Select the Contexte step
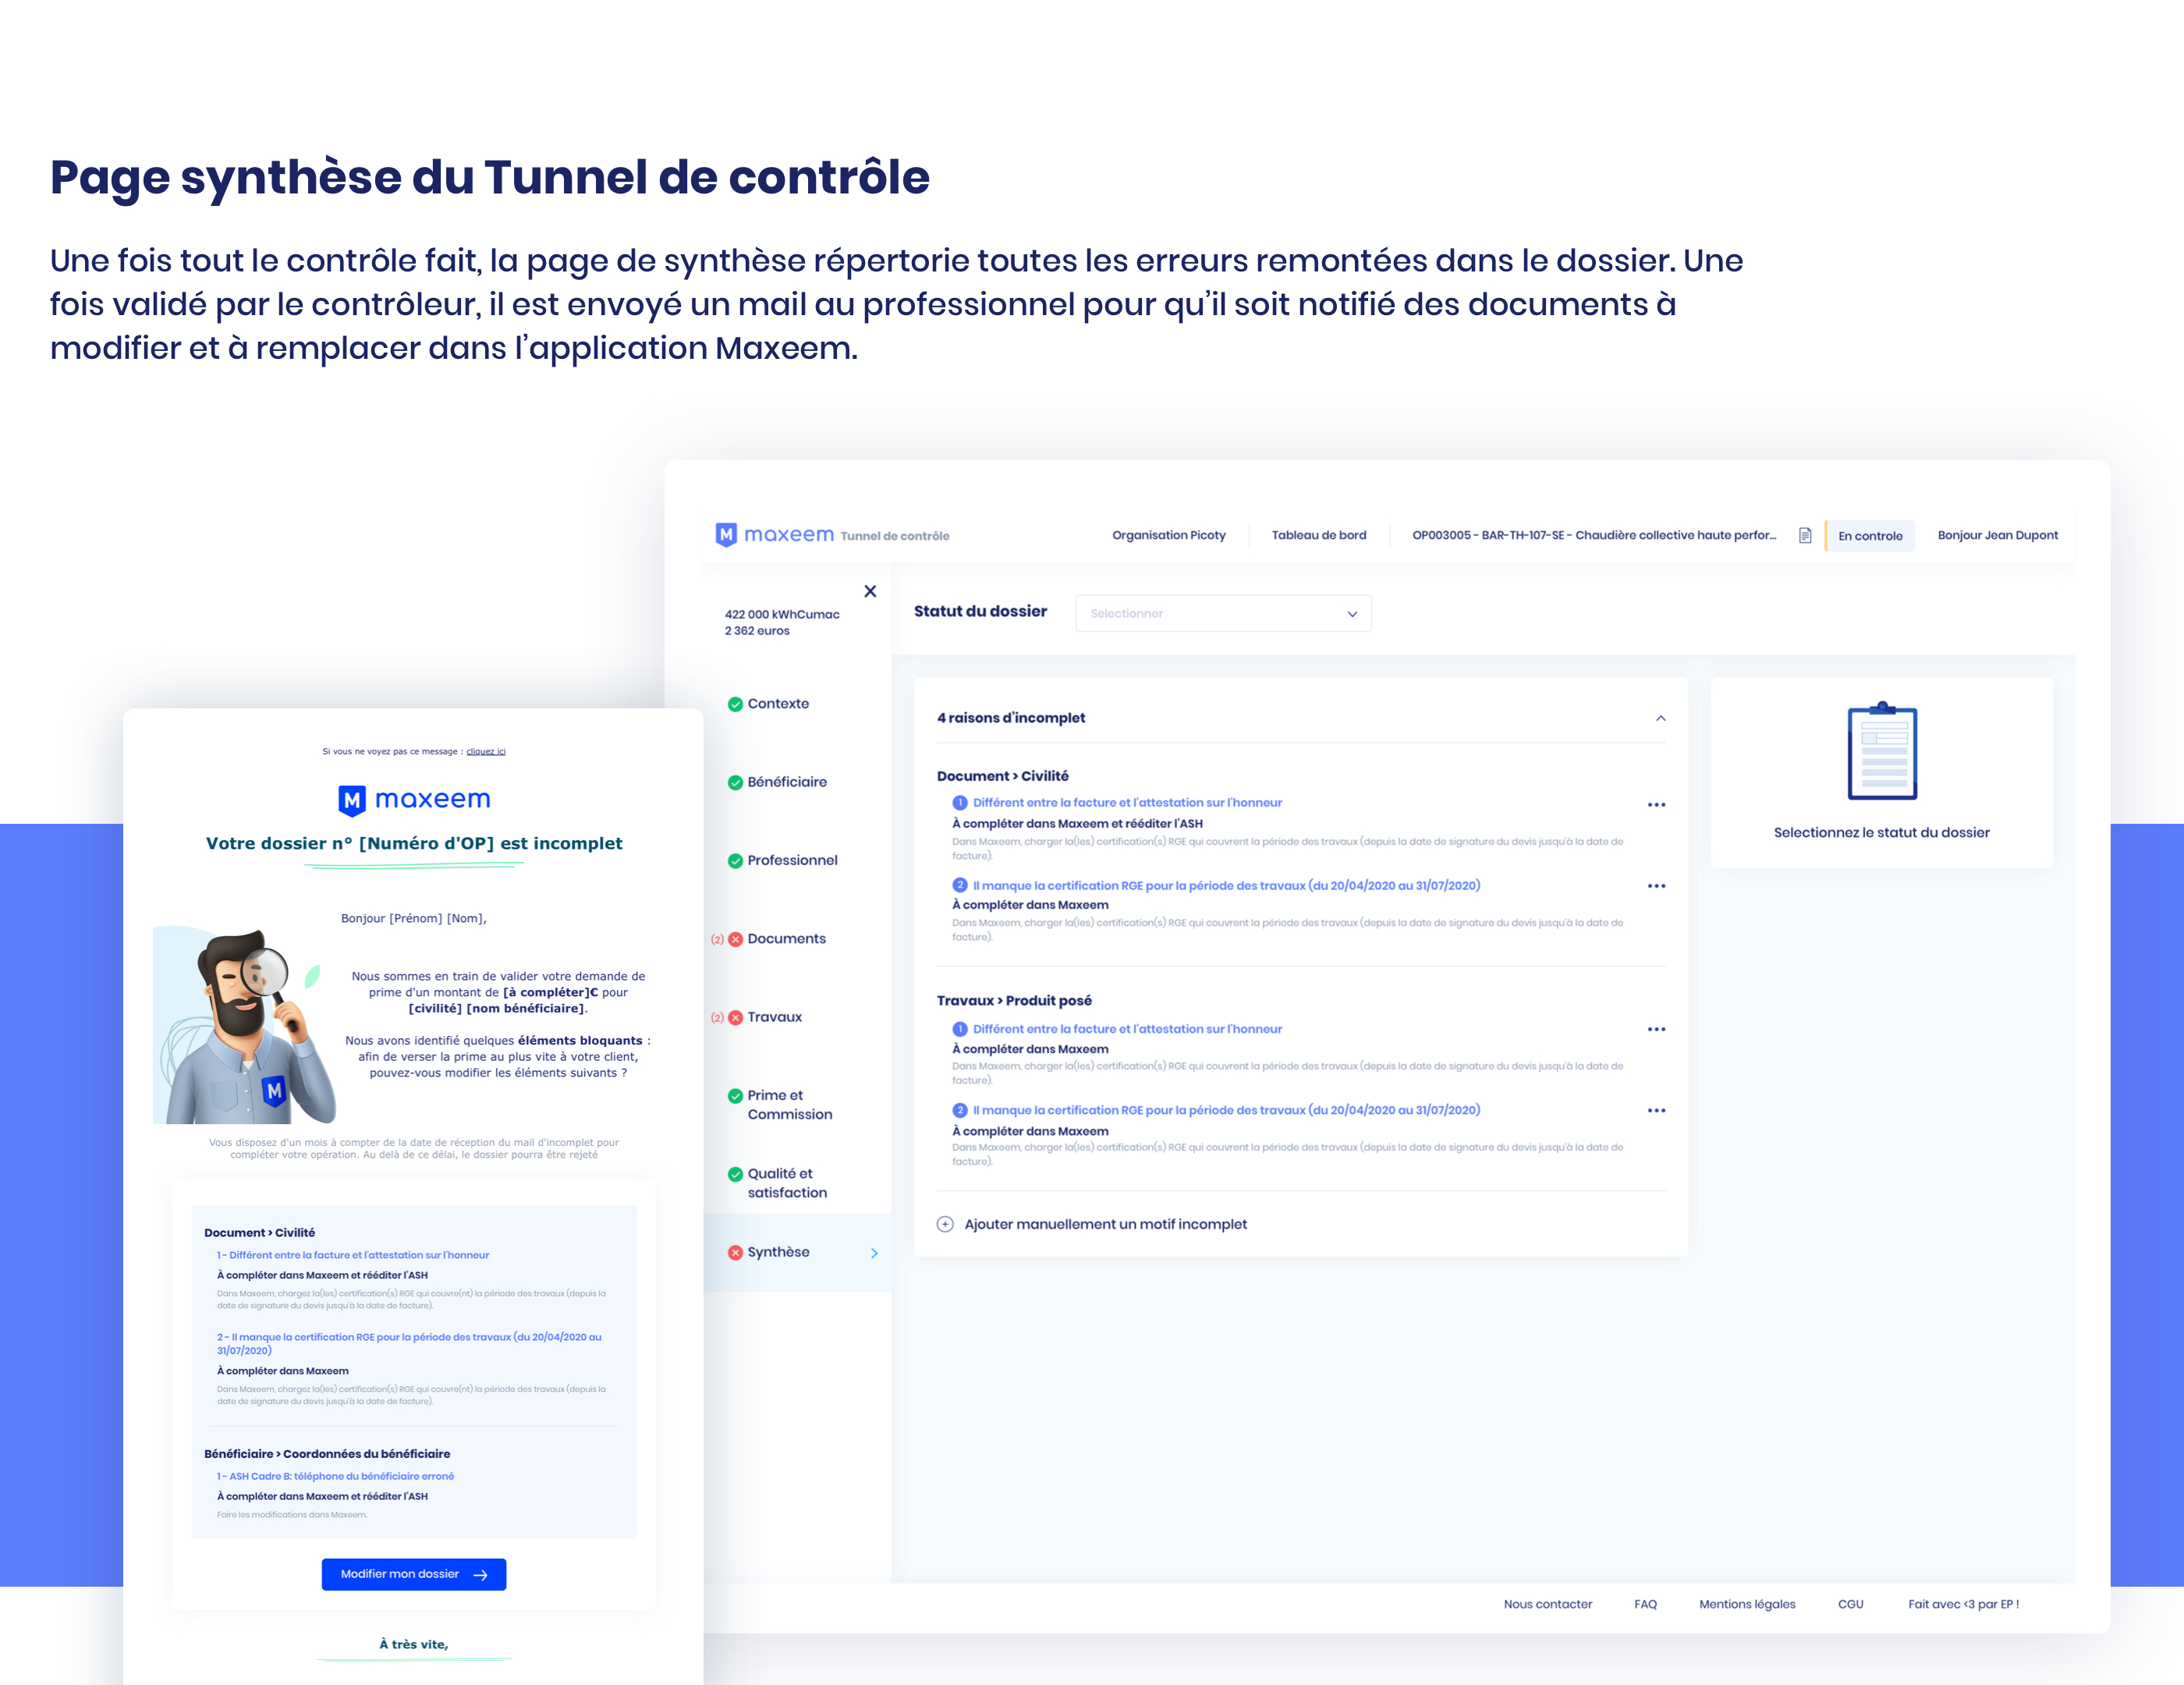Viewport: 2184px width, 1685px height. (777, 703)
